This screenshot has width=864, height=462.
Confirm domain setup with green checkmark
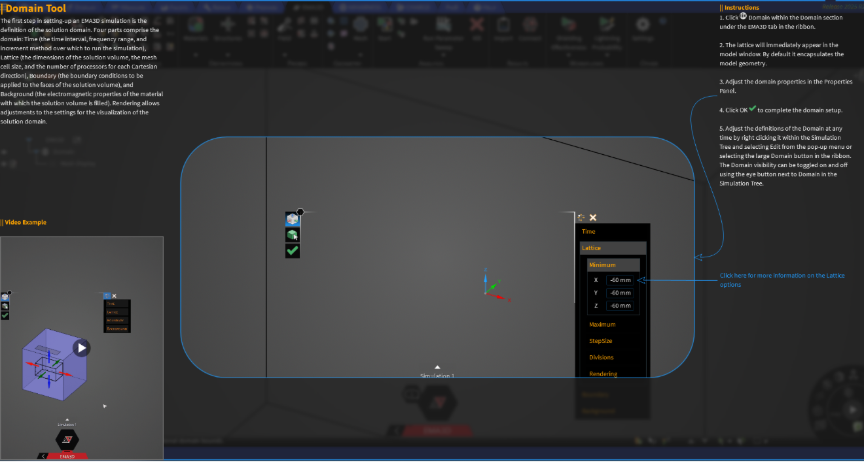pyautogui.click(x=292, y=251)
